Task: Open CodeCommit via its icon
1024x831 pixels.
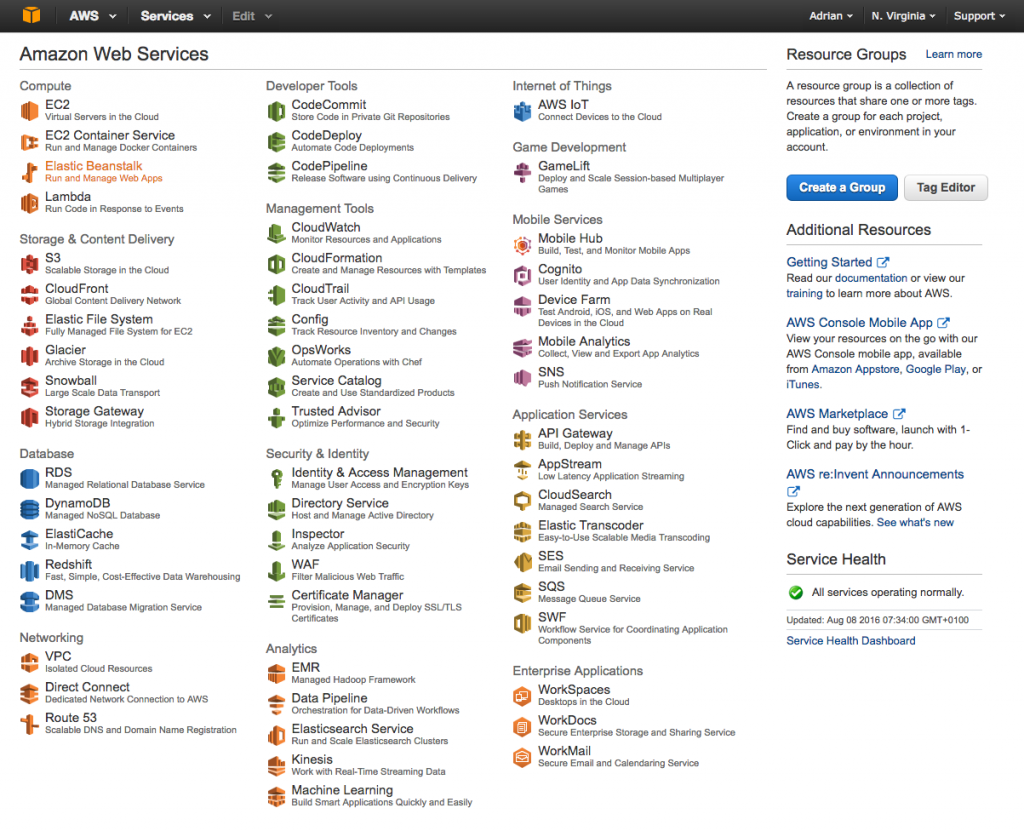Action: [x=278, y=109]
